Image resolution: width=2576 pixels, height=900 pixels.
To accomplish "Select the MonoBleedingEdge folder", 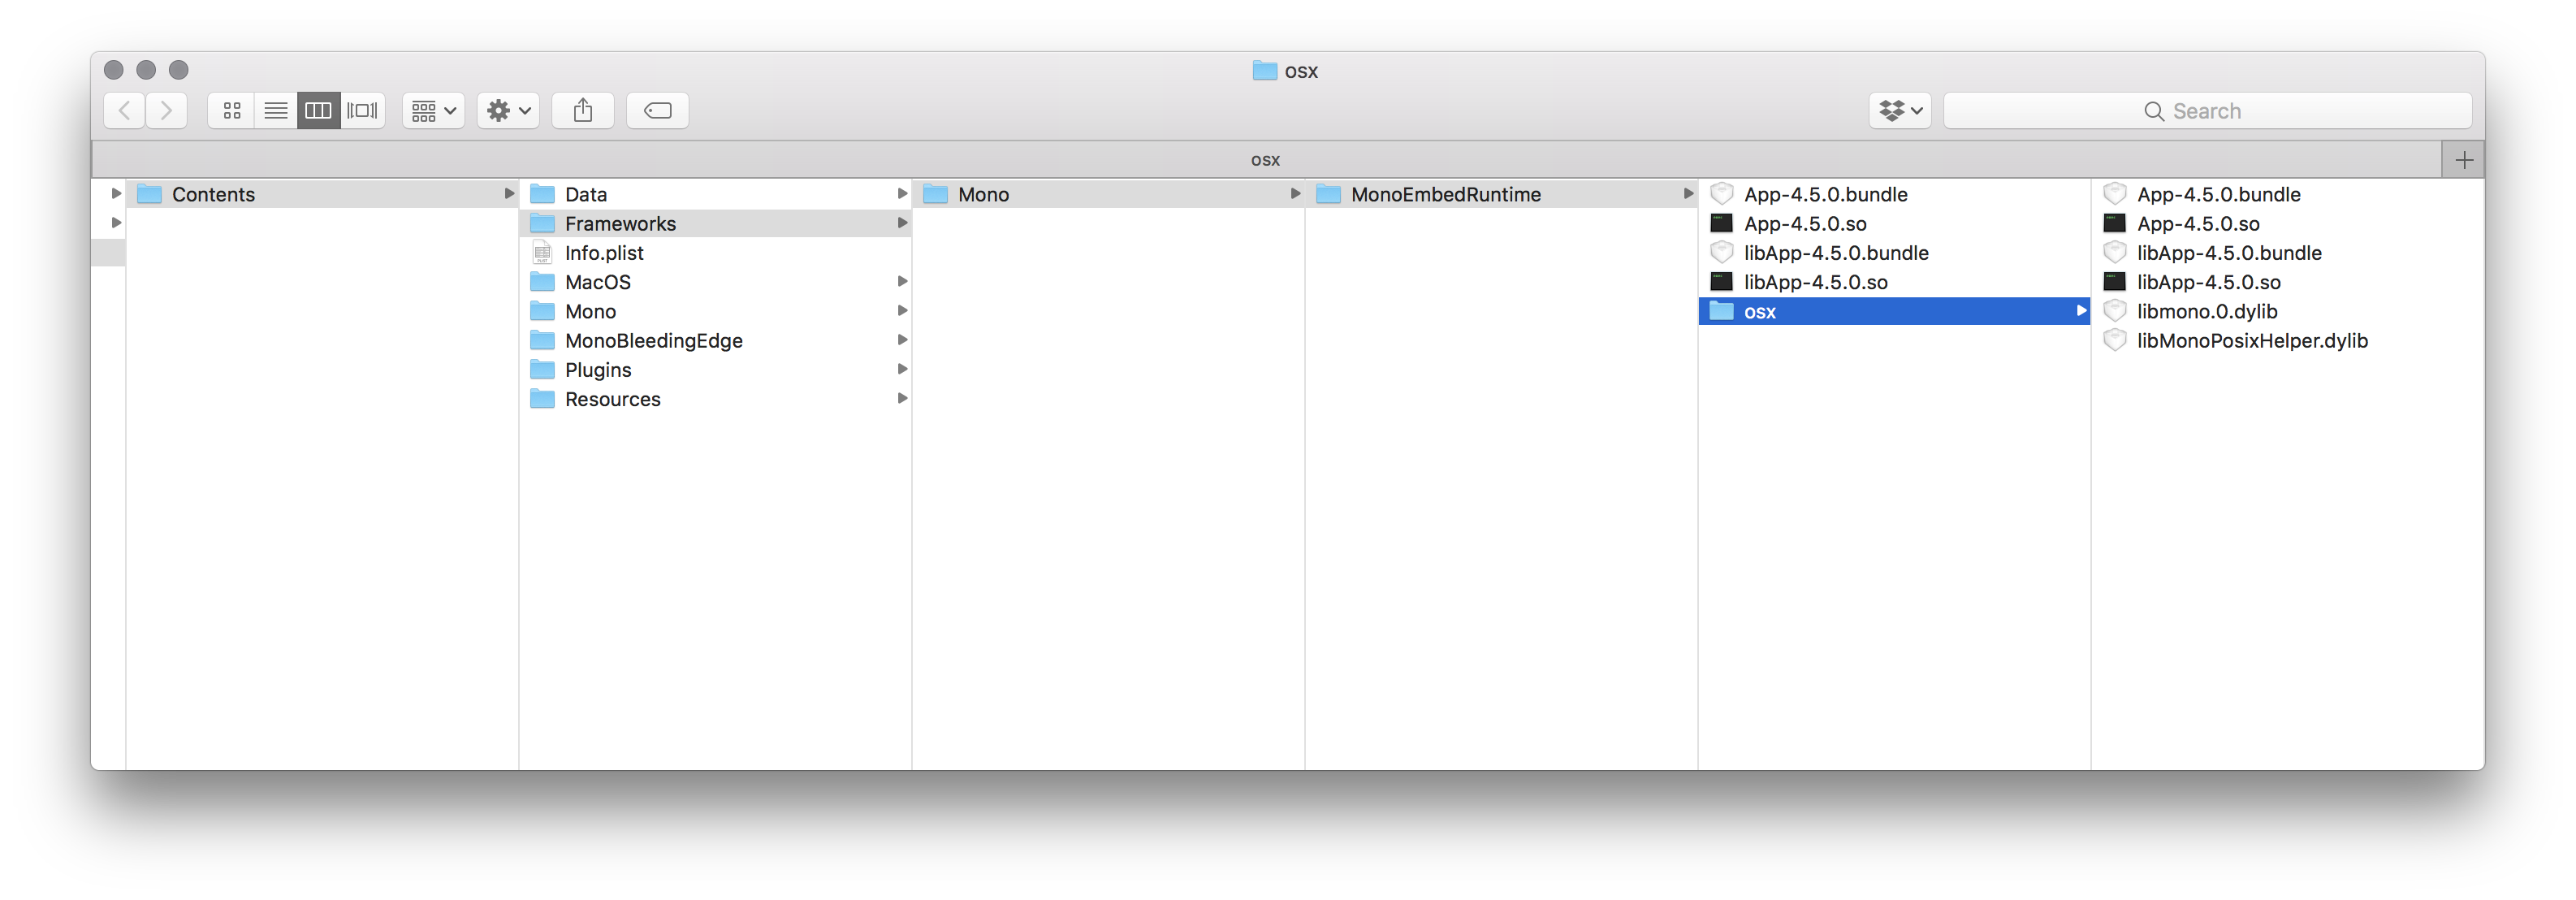I will pyautogui.click(x=654, y=340).
